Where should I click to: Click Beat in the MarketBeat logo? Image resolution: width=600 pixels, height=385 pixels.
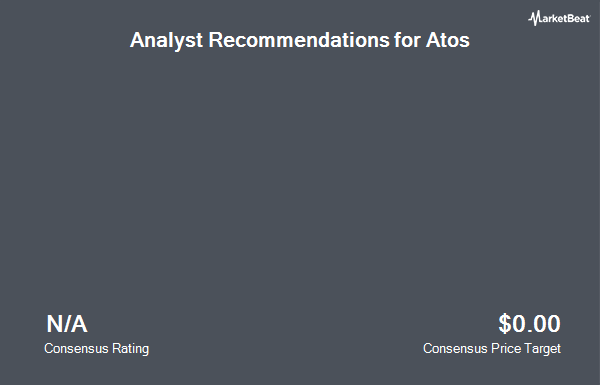point(578,19)
